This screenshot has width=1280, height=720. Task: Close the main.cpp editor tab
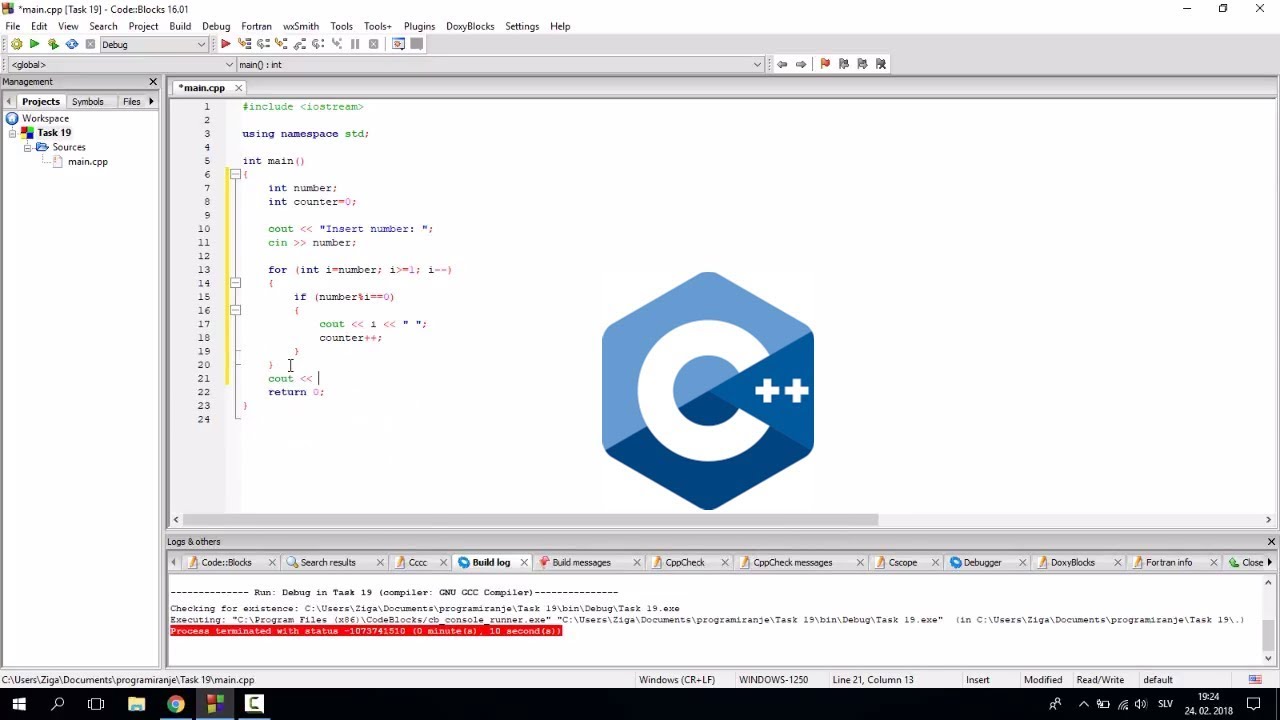click(238, 88)
